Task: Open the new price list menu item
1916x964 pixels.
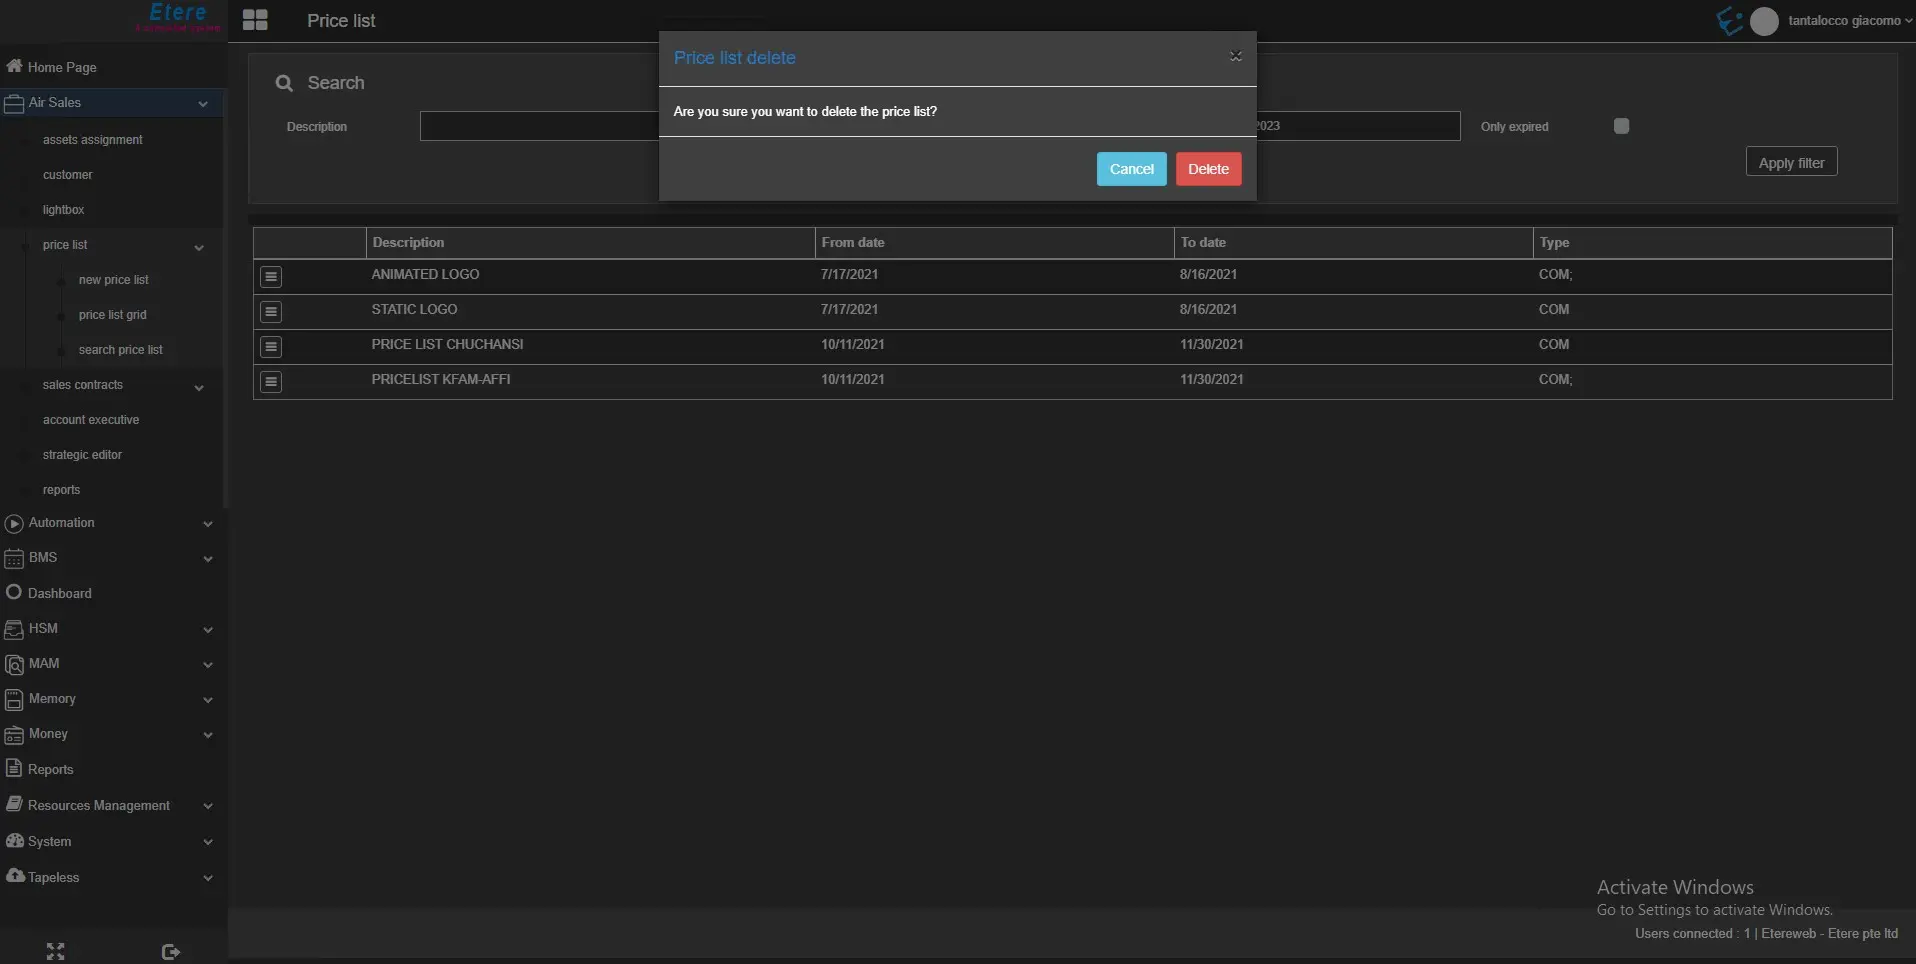Action: [x=113, y=280]
